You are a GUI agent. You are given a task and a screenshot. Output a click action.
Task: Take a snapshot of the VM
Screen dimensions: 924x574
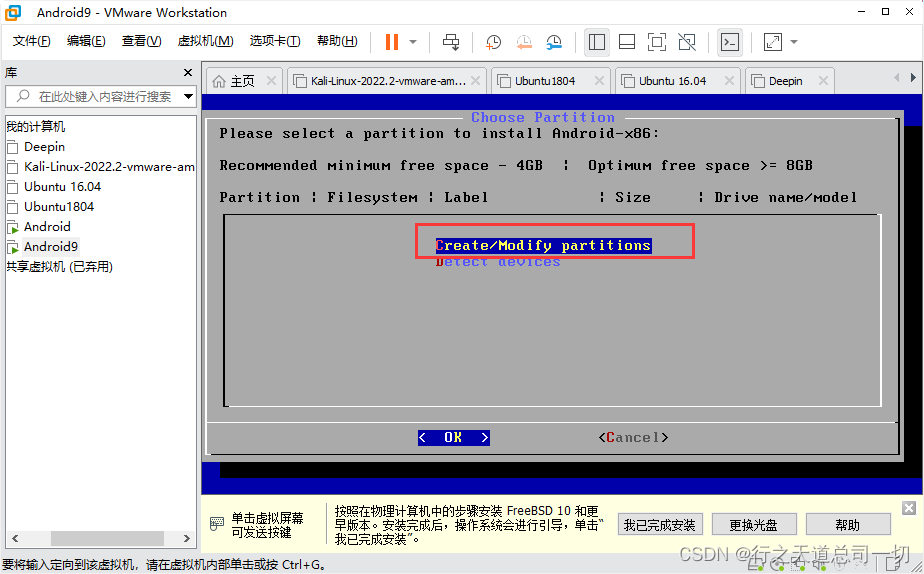pyautogui.click(x=493, y=42)
